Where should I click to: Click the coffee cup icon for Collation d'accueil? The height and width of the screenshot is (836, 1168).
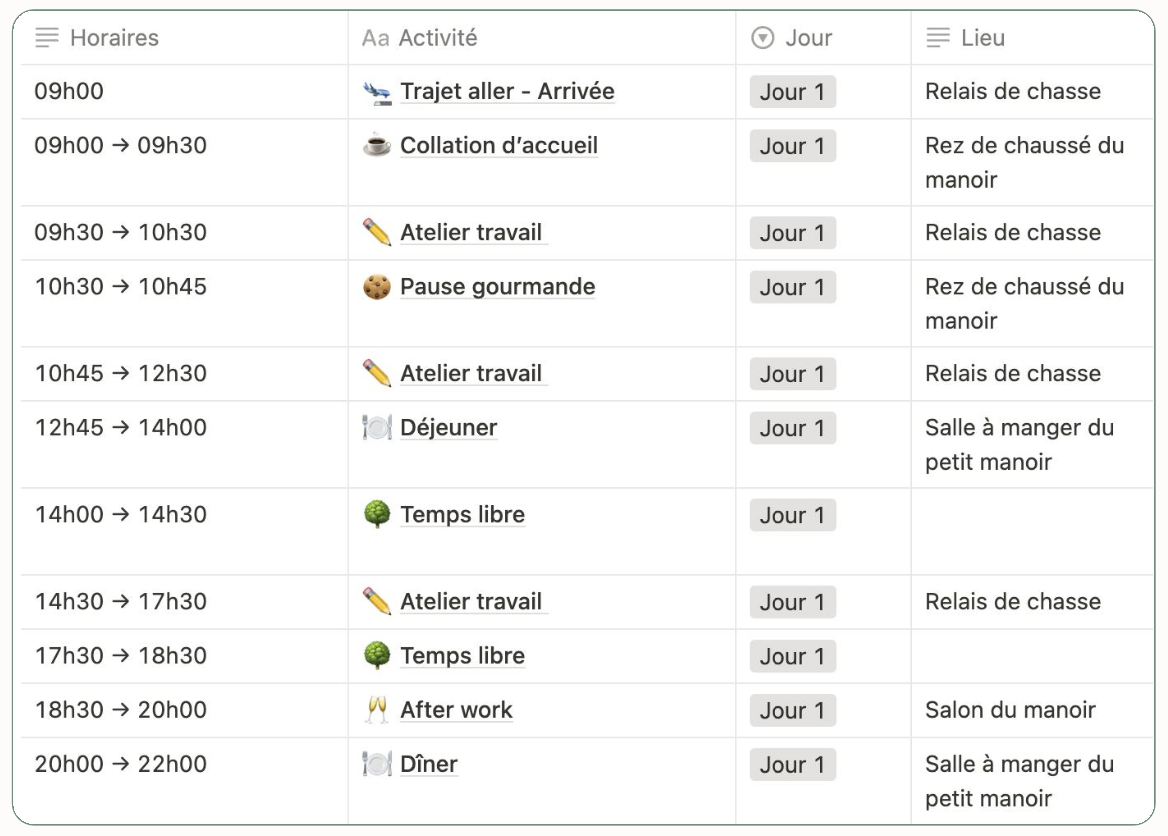pyautogui.click(x=377, y=145)
